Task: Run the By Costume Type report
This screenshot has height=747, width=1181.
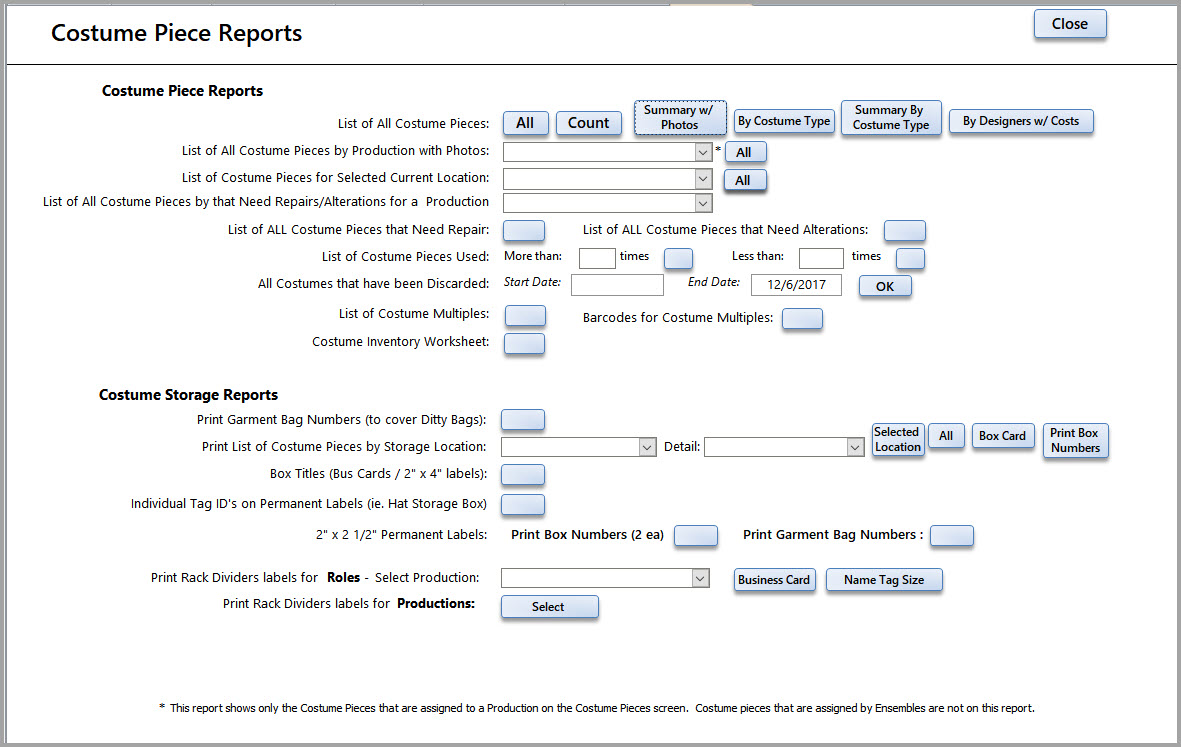Action: coord(784,121)
